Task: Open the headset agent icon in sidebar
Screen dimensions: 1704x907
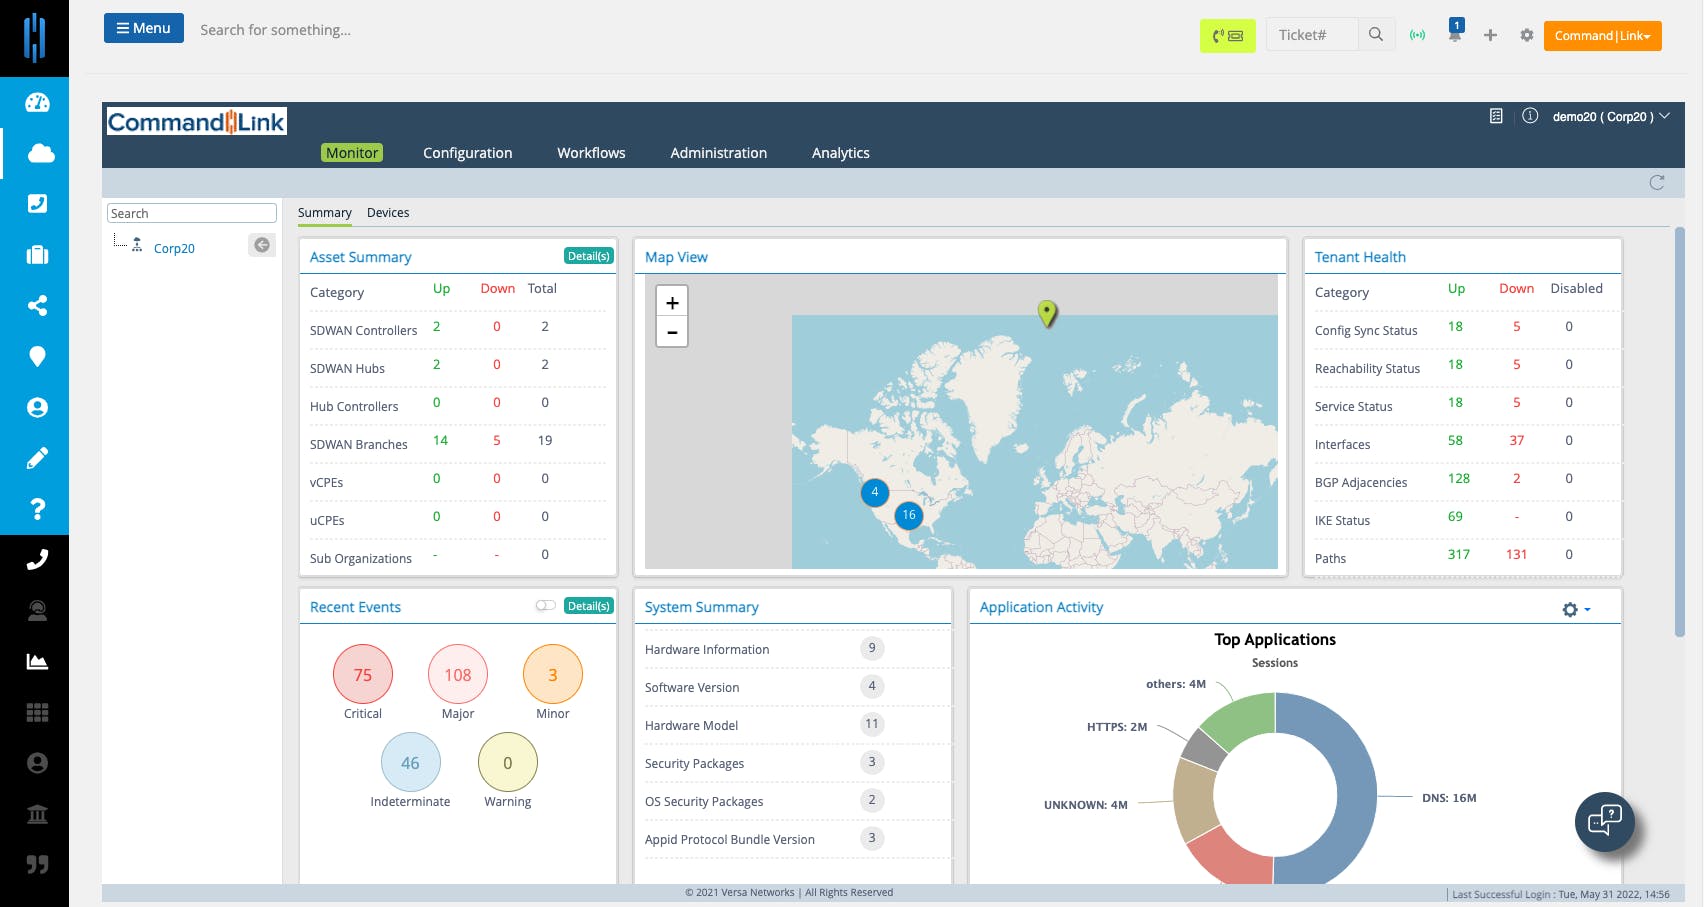Action: click(37, 610)
